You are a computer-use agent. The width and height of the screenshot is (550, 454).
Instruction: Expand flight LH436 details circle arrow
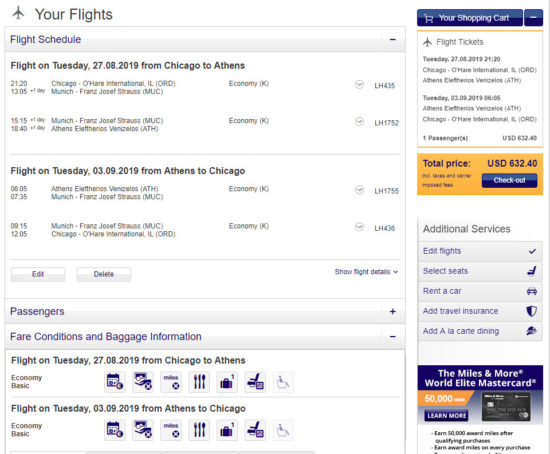(x=359, y=227)
